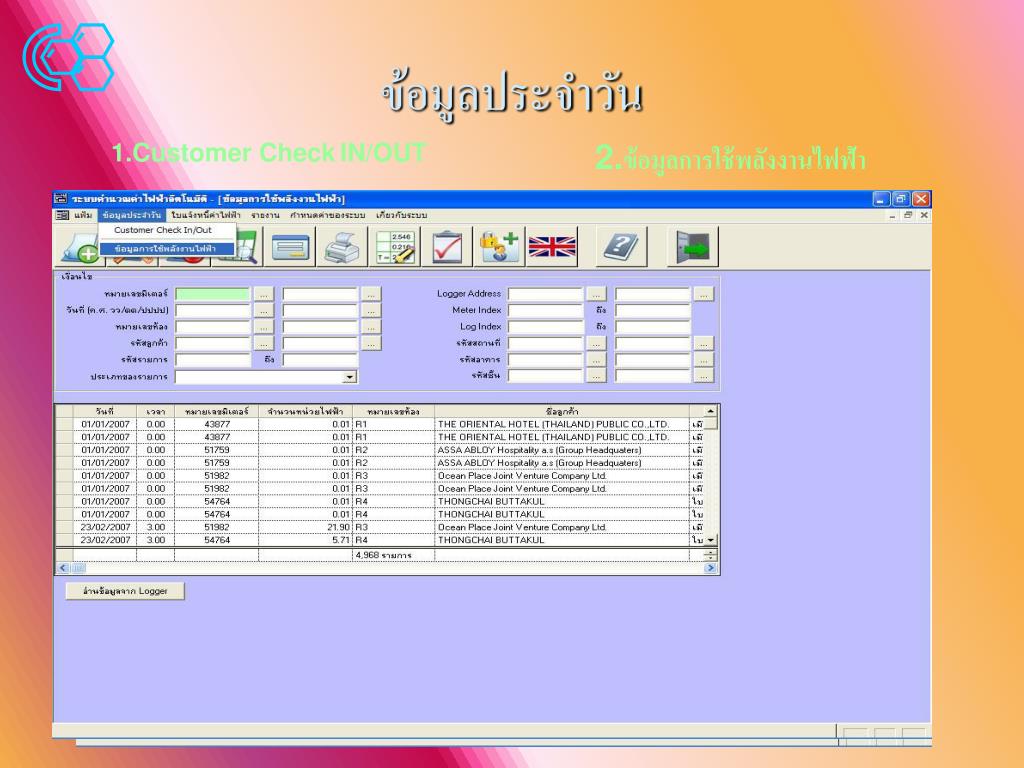
Task: Click the exit door toolbar icon
Action: coord(693,248)
